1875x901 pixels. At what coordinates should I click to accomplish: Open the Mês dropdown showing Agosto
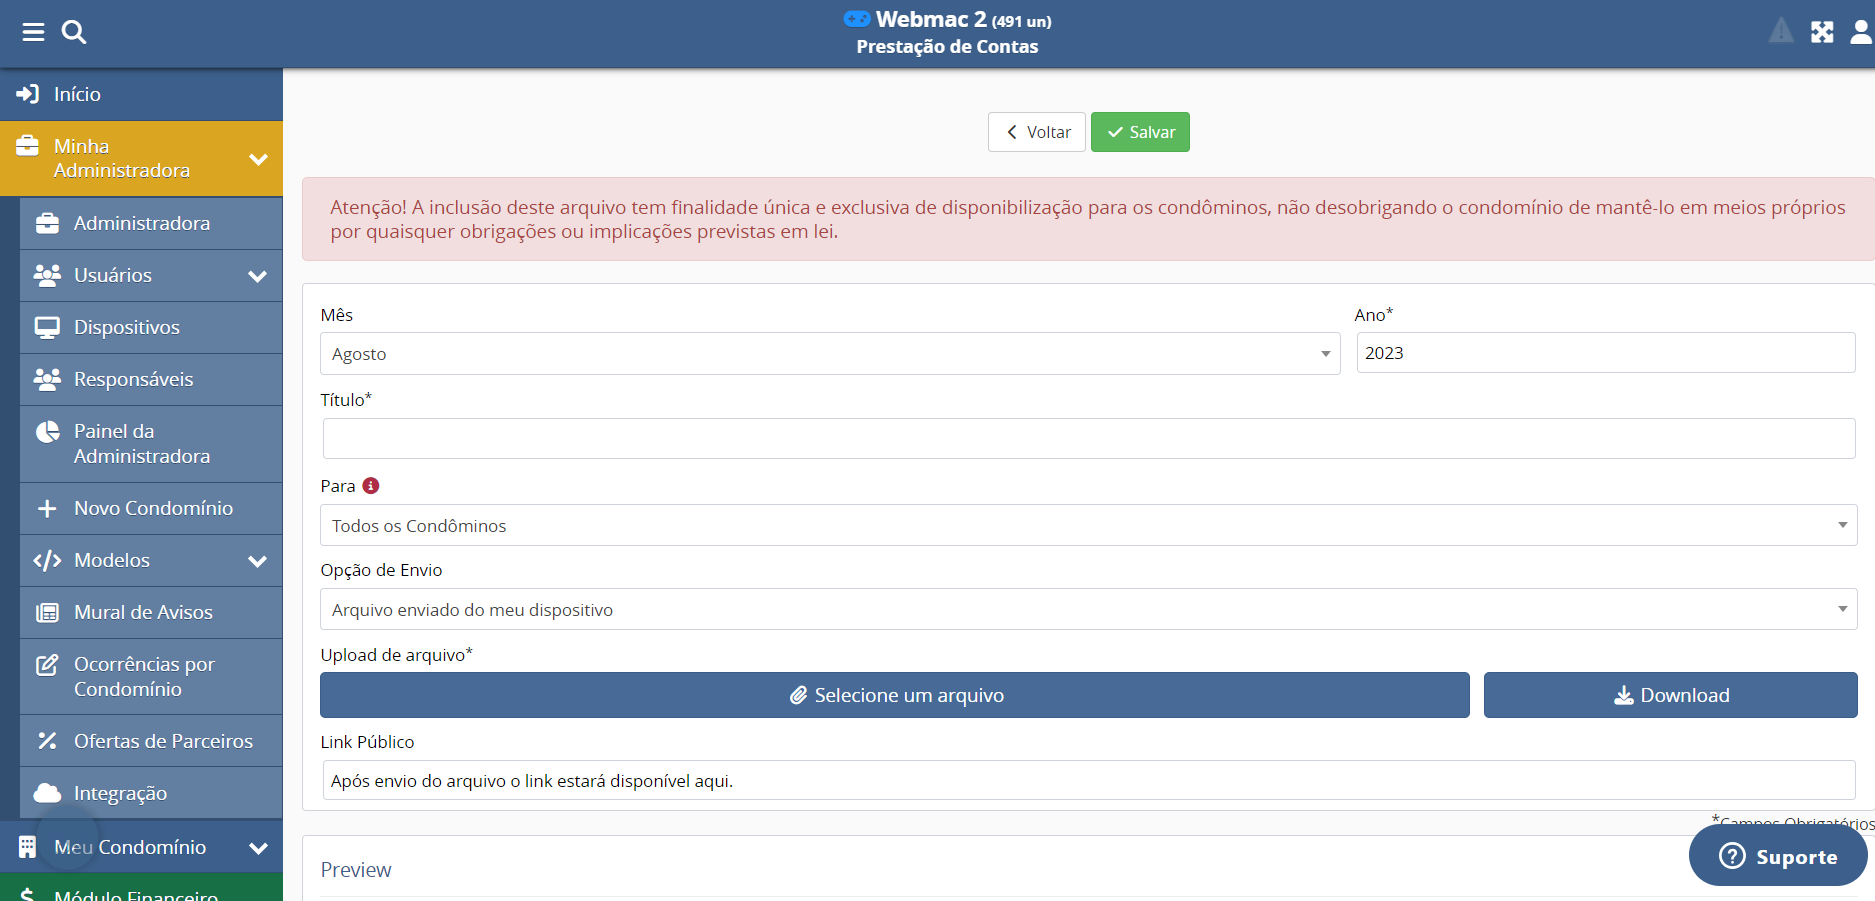tap(829, 354)
